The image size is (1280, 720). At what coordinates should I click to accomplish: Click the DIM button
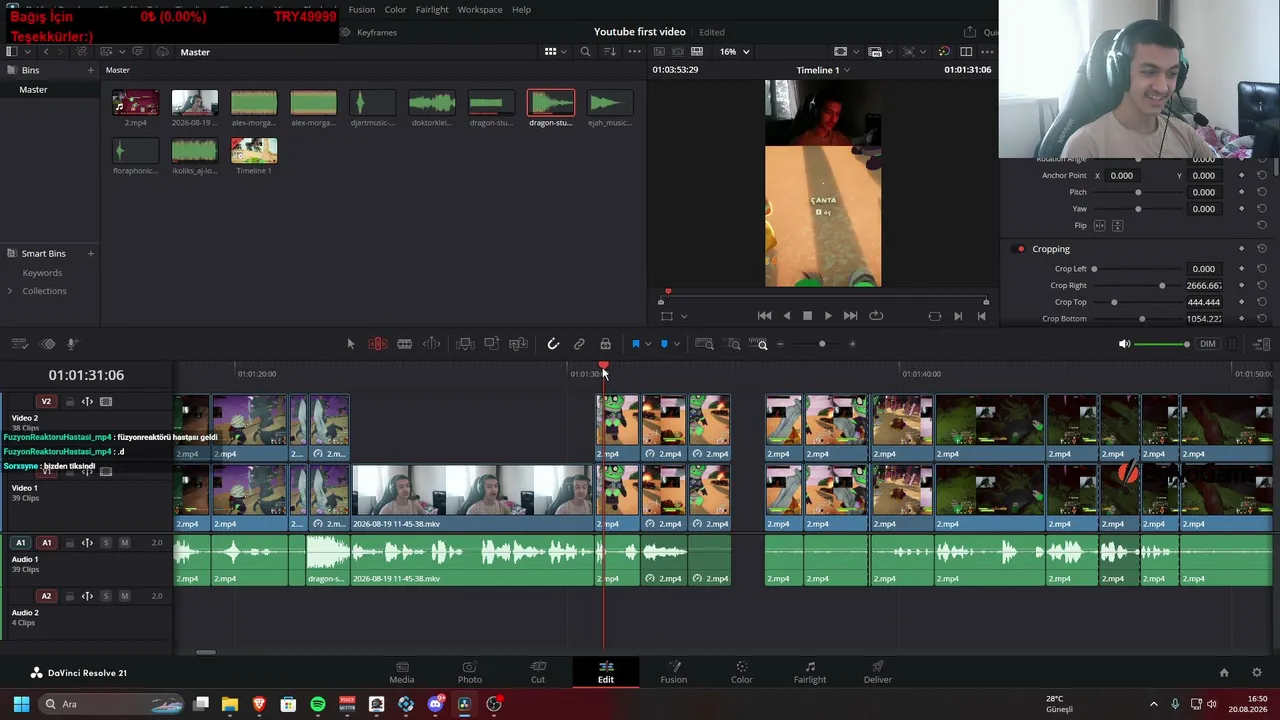point(1208,344)
